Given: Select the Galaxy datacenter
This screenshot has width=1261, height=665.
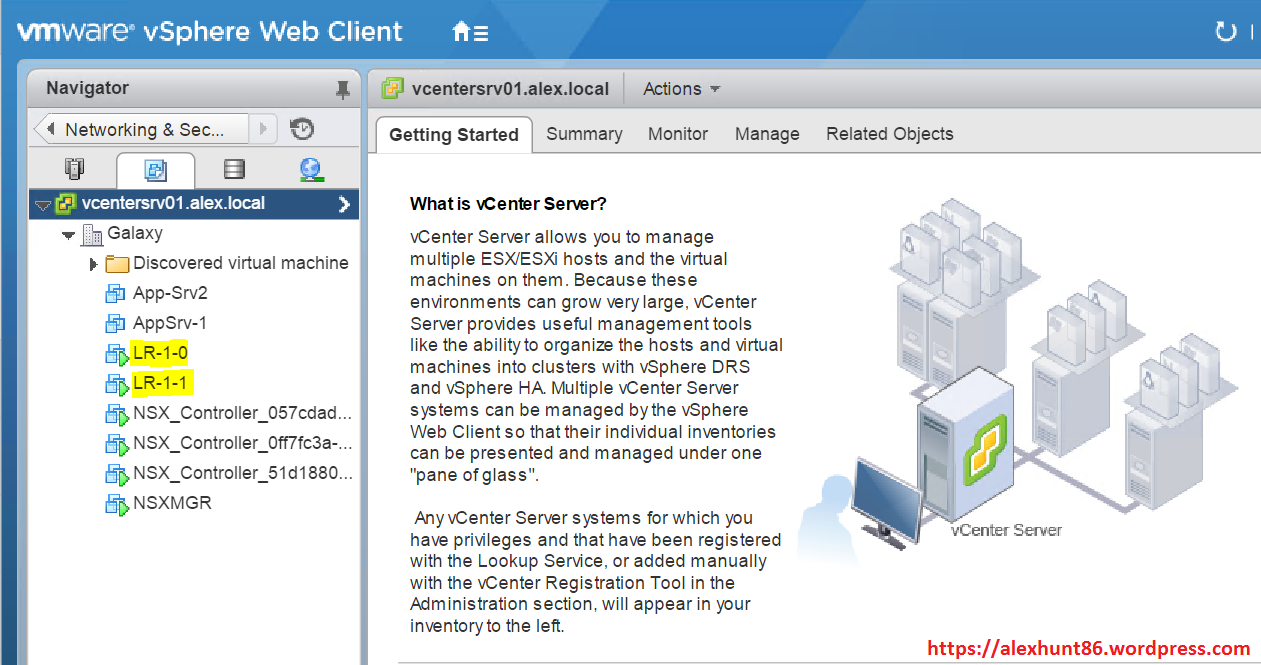Looking at the screenshot, I should pos(135,233).
